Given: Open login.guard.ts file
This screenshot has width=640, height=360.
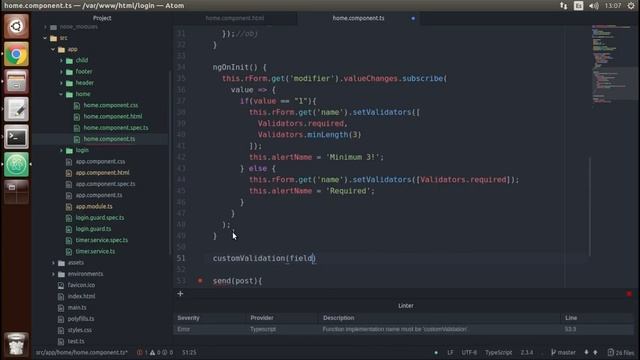Looking at the screenshot, I should 93,229.
